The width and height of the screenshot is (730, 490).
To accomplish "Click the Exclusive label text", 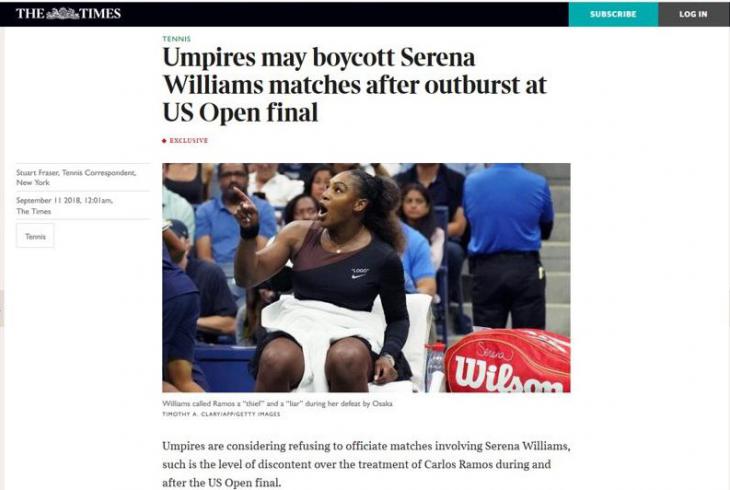I will tap(189, 140).
